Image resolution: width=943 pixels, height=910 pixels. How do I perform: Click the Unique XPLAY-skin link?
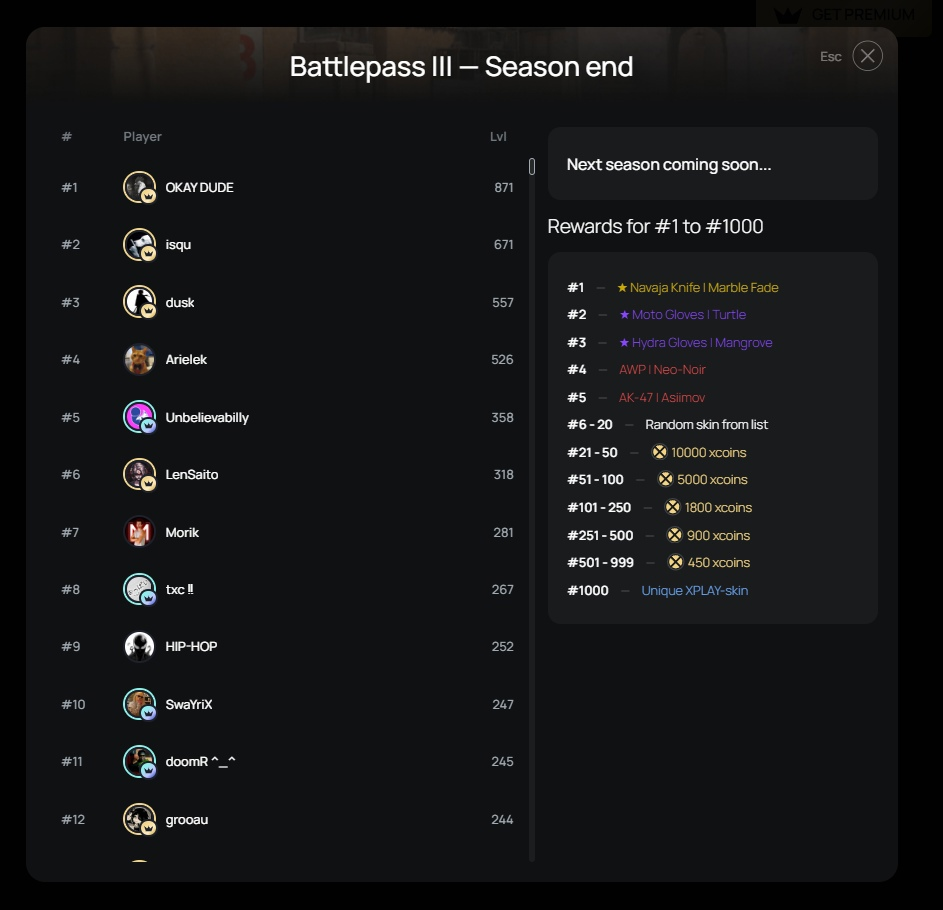coord(695,591)
